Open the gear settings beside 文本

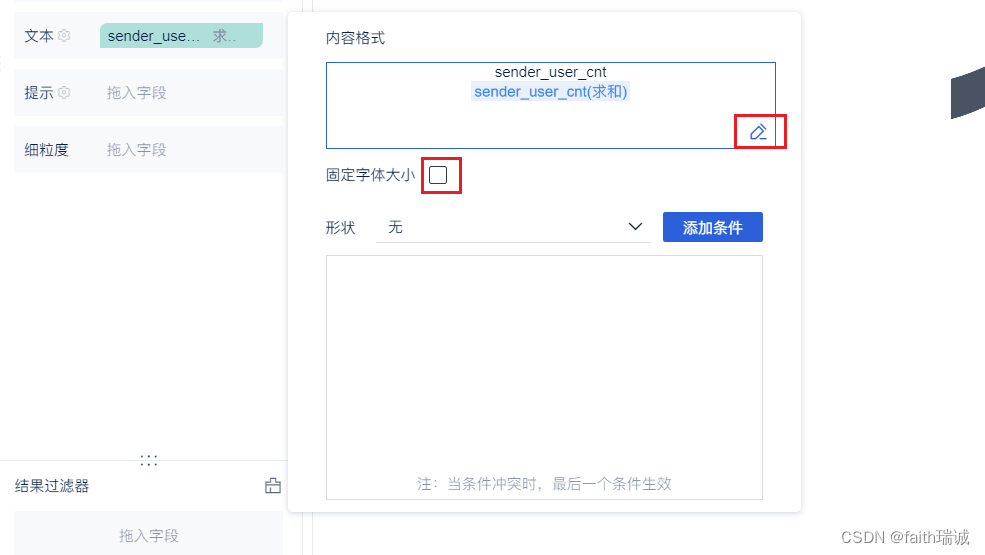click(64, 36)
